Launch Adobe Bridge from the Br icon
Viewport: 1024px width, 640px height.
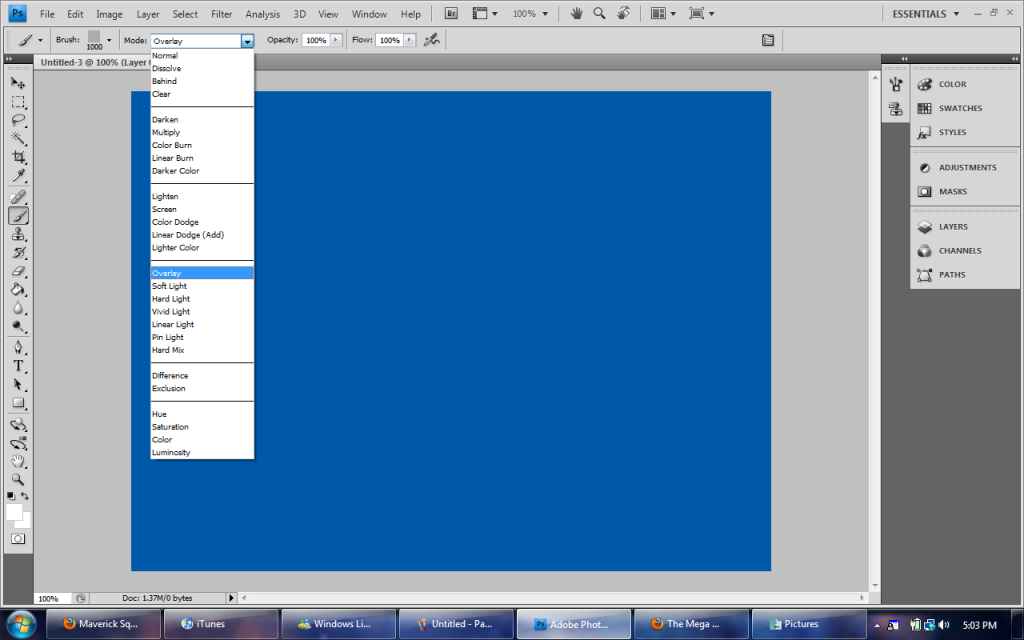pyautogui.click(x=451, y=14)
